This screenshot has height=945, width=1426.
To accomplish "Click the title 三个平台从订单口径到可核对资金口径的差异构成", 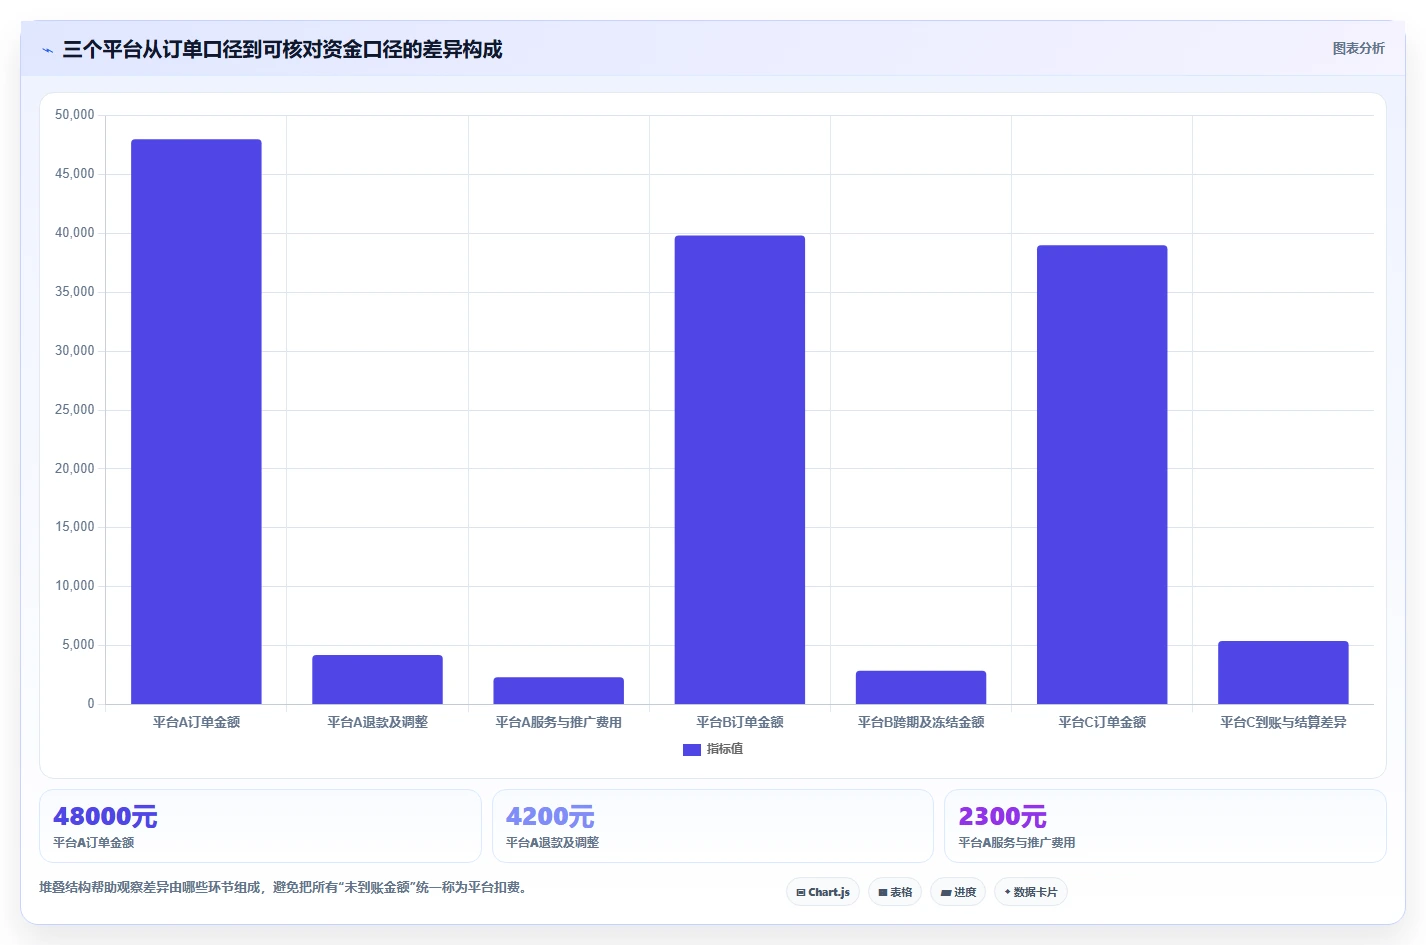I will (x=282, y=49).
